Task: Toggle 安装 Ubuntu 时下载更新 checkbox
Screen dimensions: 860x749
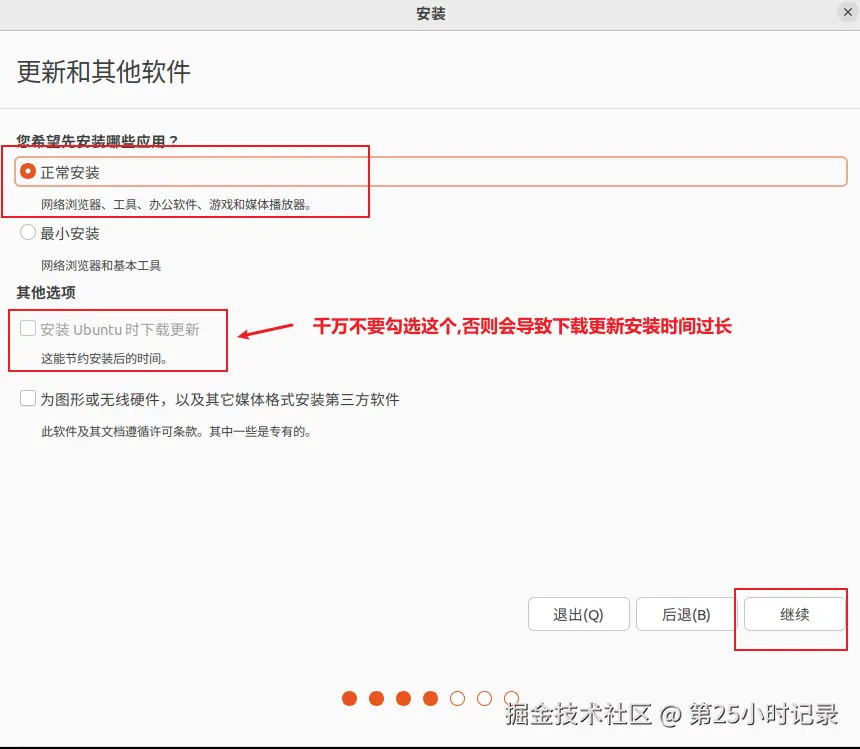Action: pyautogui.click(x=28, y=328)
